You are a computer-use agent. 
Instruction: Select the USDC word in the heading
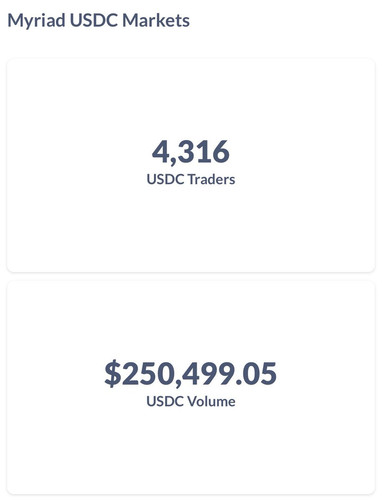(x=94, y=20)
